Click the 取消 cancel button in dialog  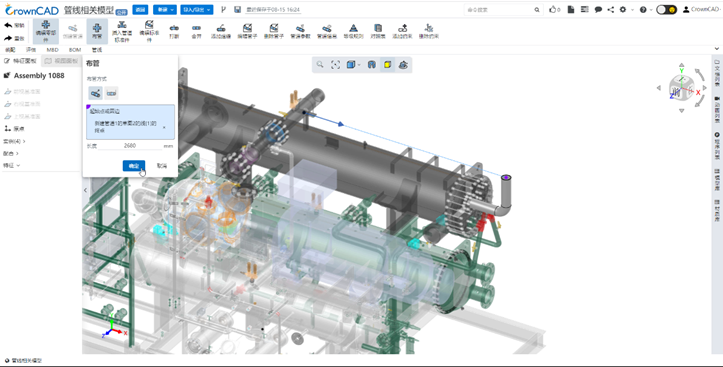162,166
